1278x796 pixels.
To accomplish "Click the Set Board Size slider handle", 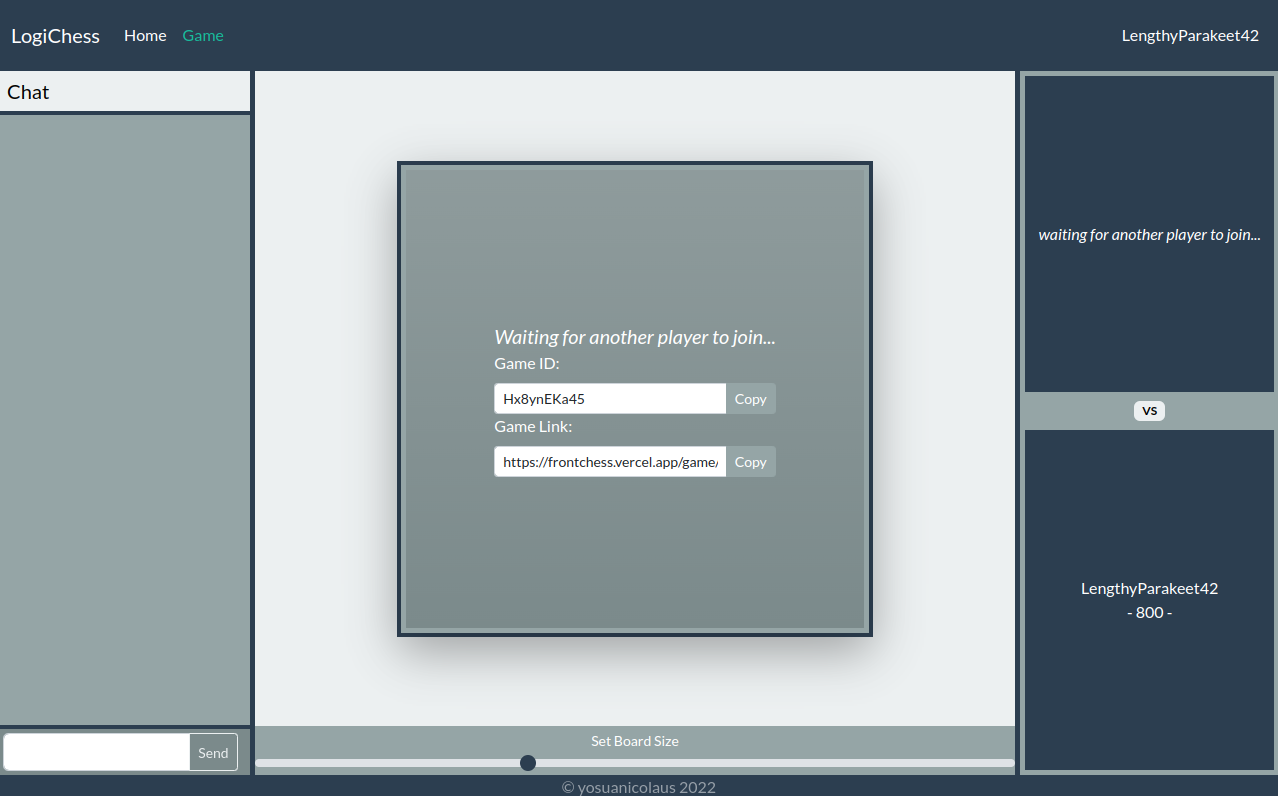I will coord(528,763).
